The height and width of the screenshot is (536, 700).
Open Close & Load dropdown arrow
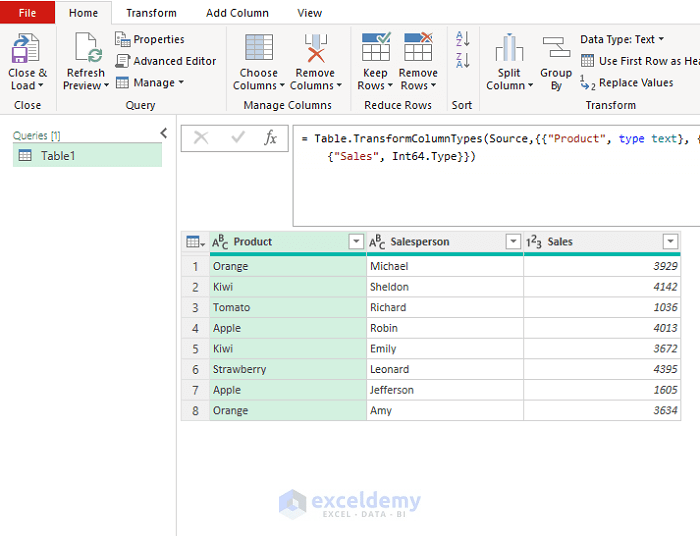click(x=41, y=85)
